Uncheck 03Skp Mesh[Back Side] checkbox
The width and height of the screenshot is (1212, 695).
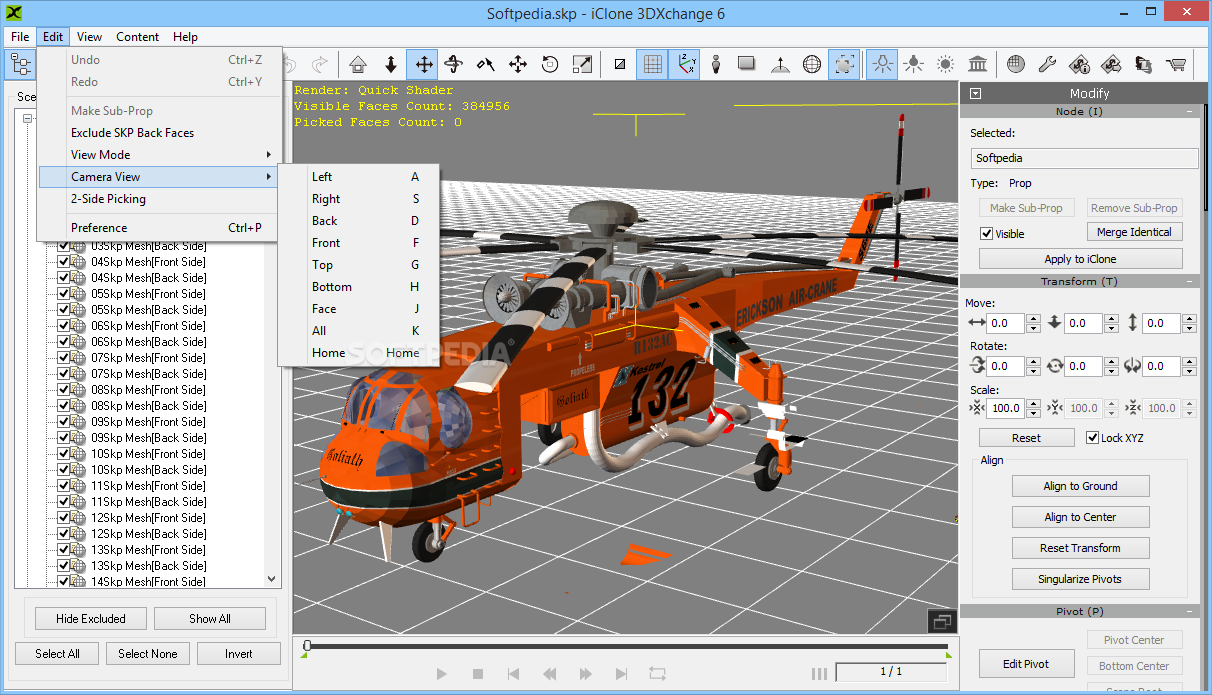(63, 246)
